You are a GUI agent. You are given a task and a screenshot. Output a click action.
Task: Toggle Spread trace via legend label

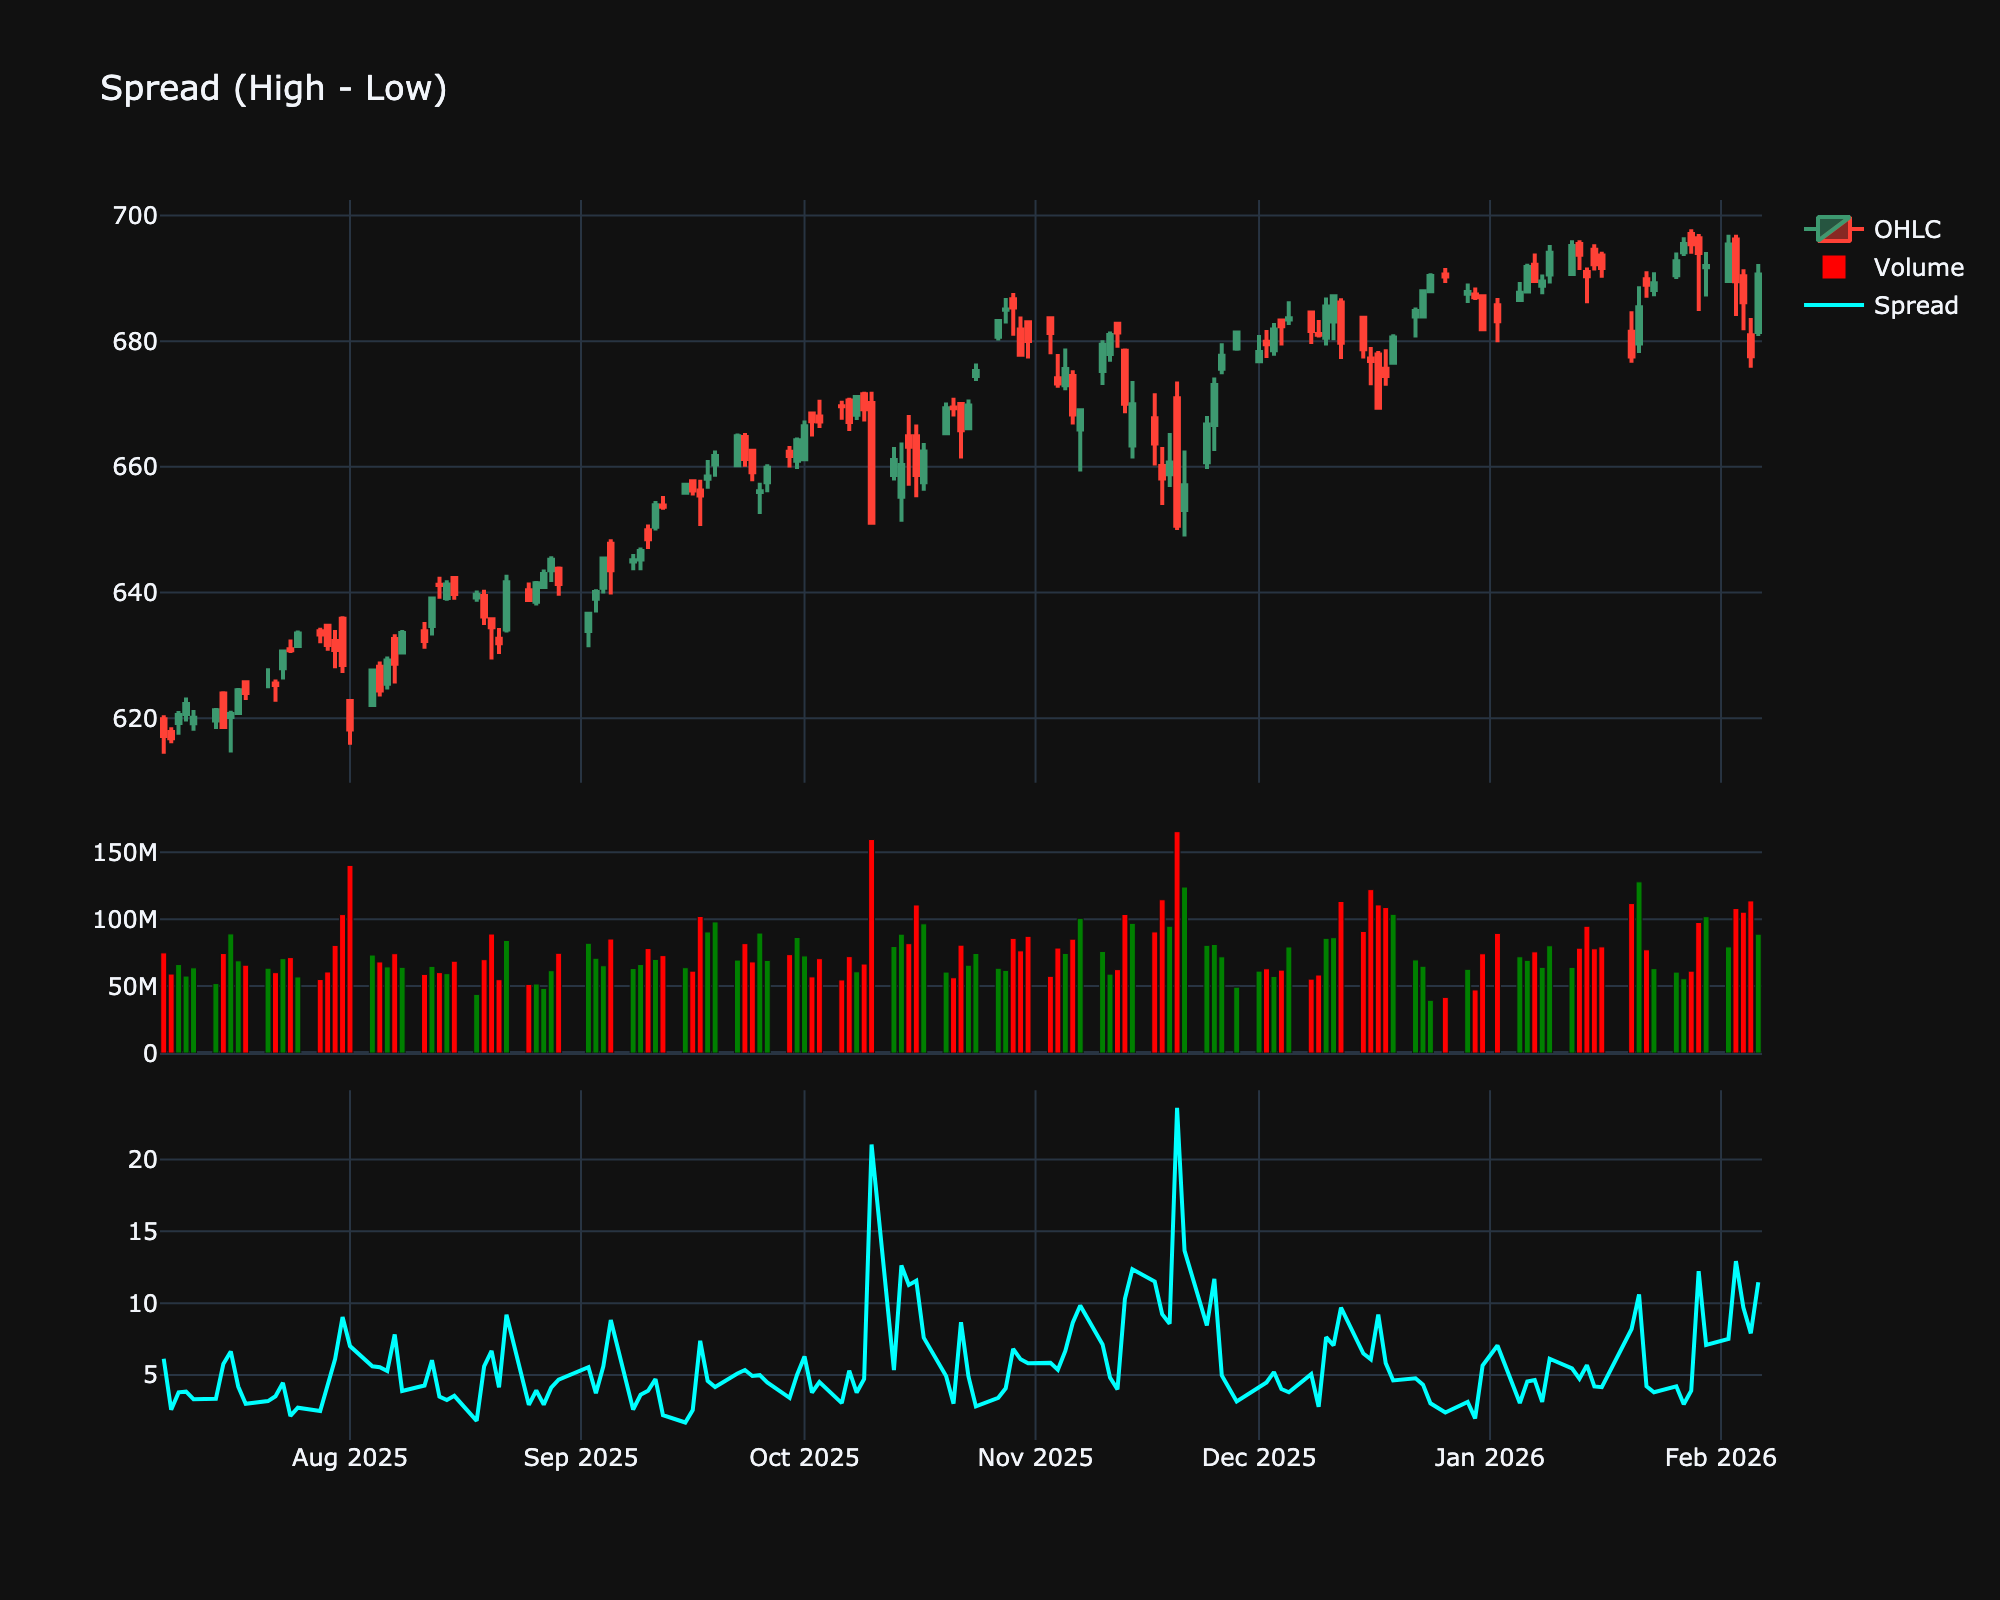[x=1915, y=305]
